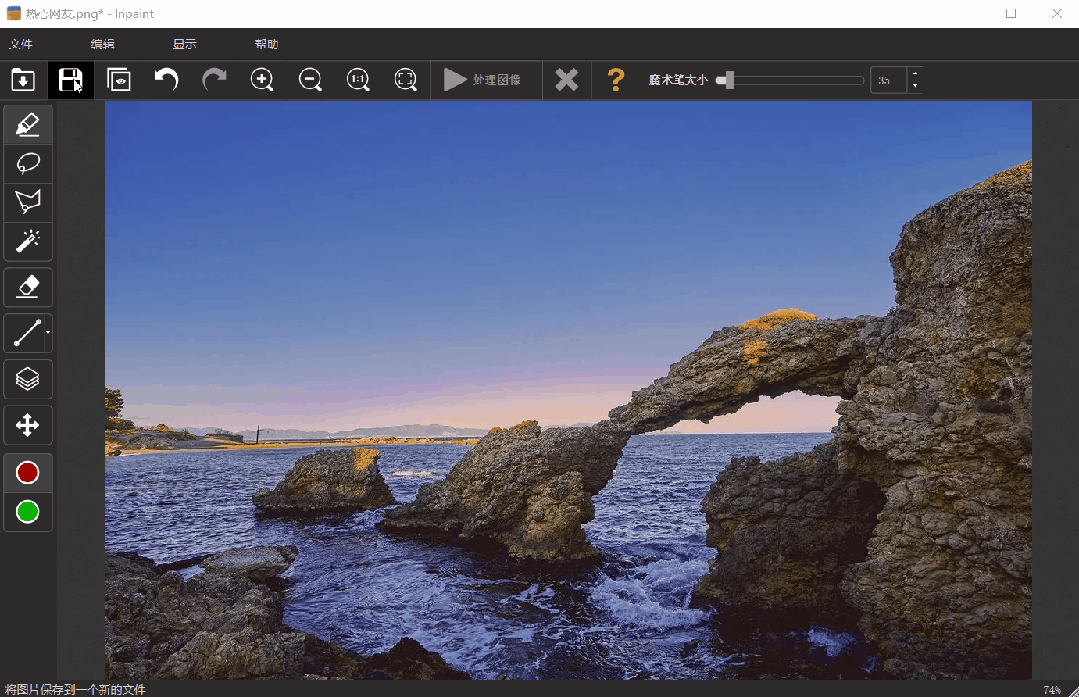
Task: Choose the Polygonal lasso tool
Action: click(28, 202)
